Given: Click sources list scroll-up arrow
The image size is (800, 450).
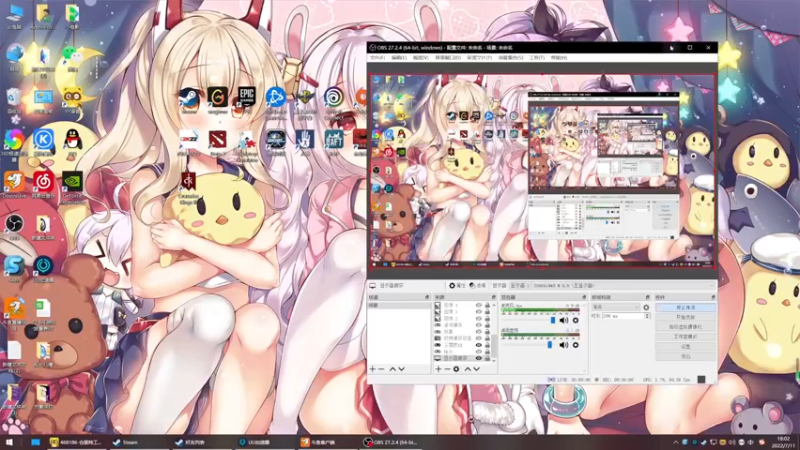Looking at the screenshot, I should click(x=494, y=305).
